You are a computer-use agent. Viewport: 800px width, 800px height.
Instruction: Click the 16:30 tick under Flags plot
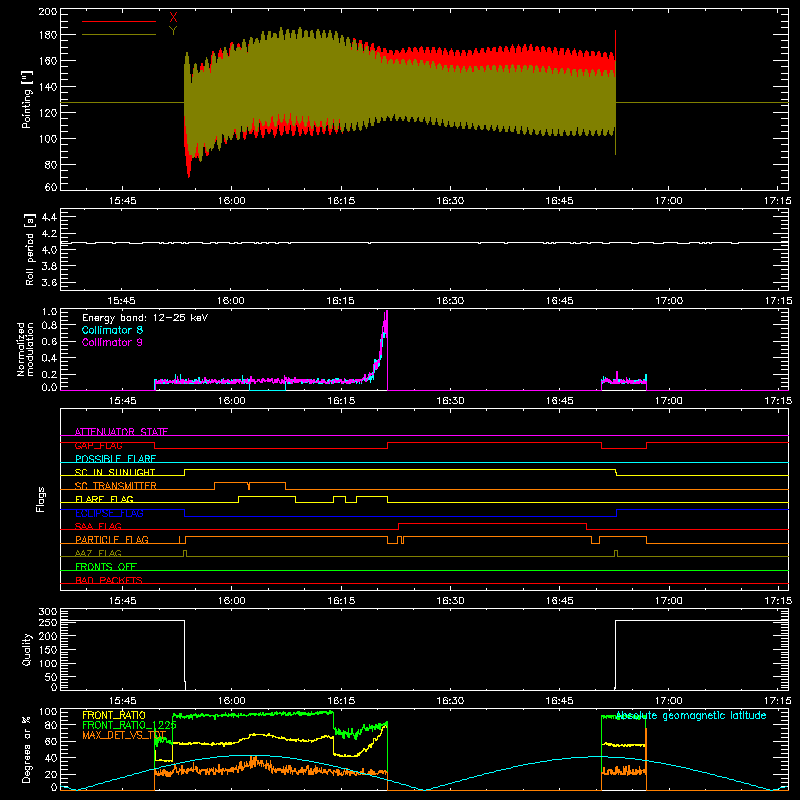pos(450,601)
